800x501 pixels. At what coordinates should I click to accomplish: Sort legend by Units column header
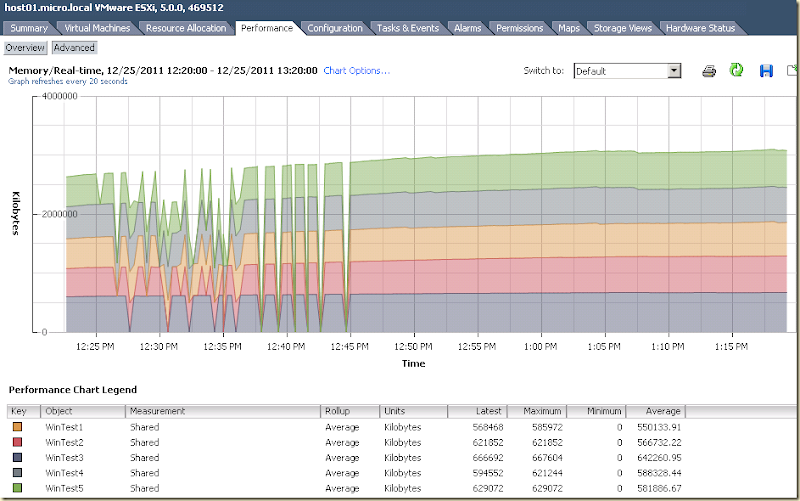[413, 411]
